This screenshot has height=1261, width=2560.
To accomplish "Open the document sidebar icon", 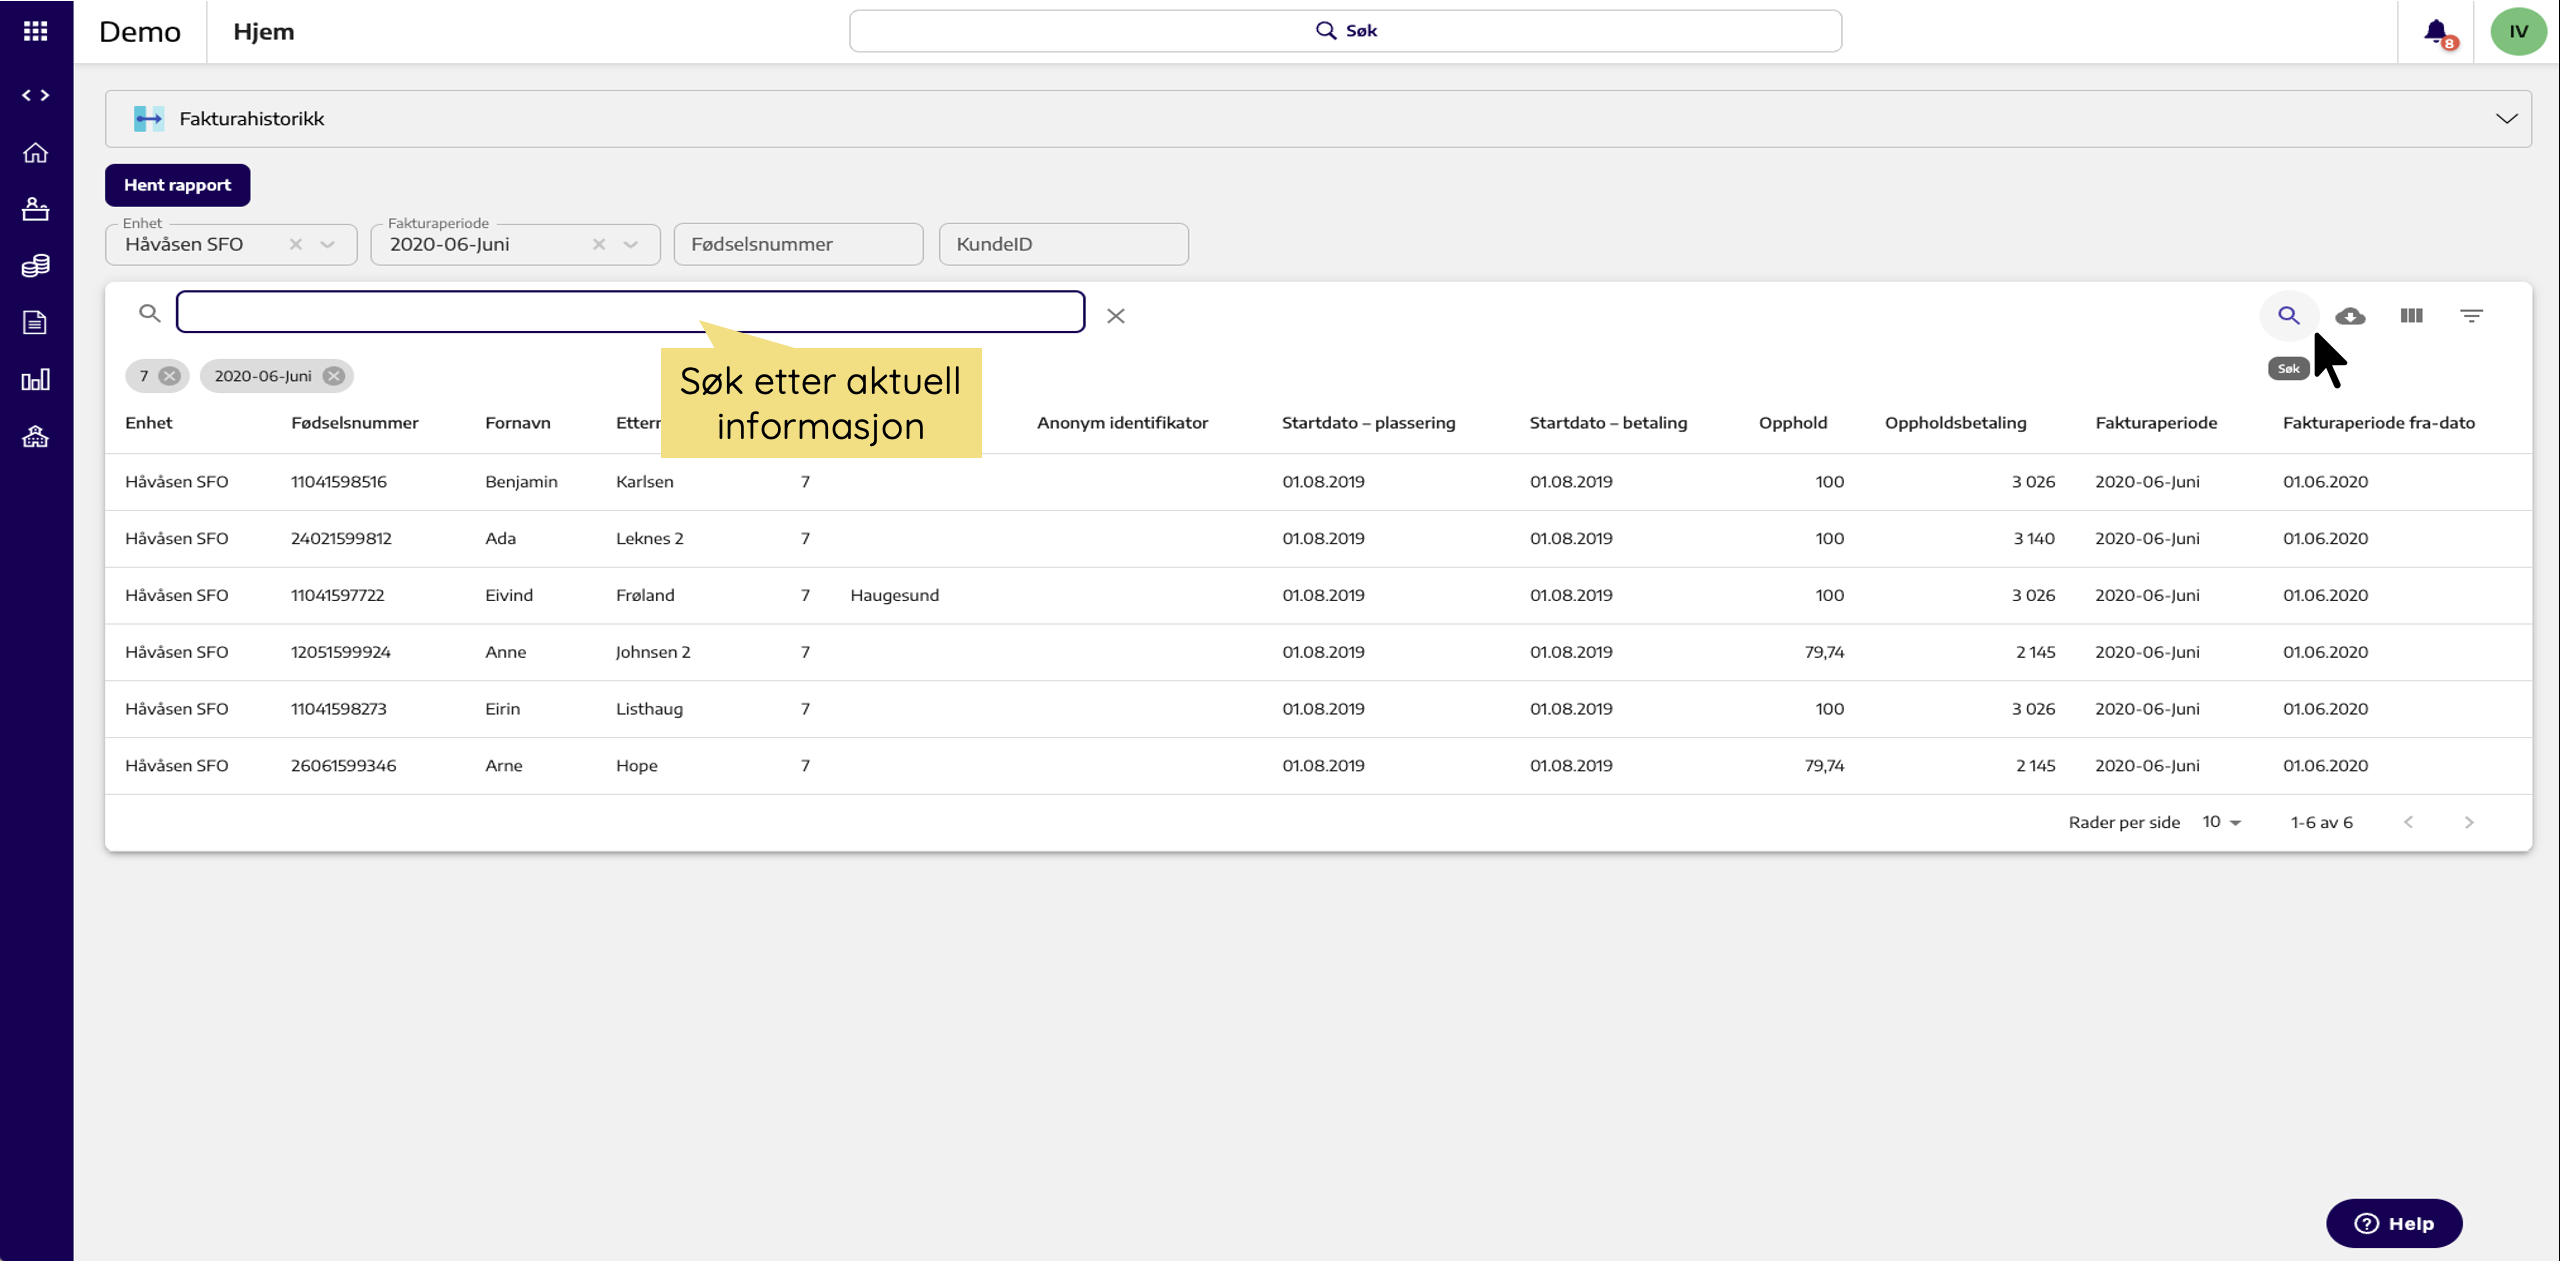I will click(36, 322).
